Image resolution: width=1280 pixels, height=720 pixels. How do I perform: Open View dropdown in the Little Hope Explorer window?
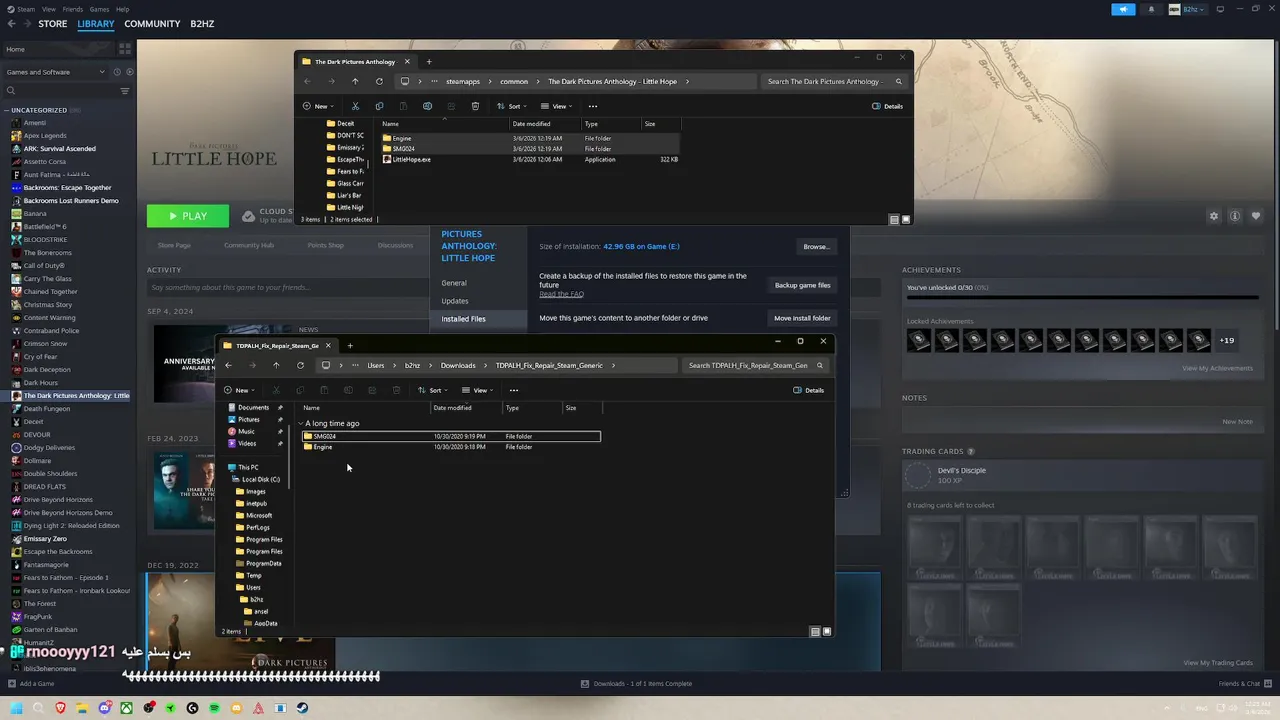pyautogui.click(x=558, y=106)
